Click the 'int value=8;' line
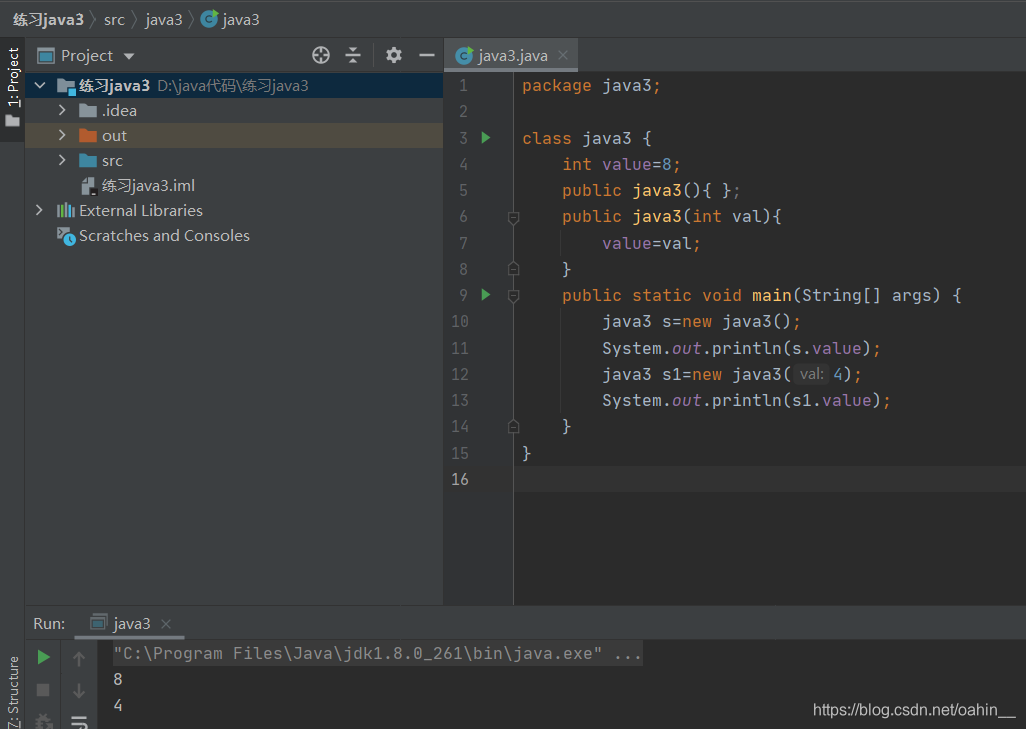This screenshot has height=729, width=1026. click(x=621, y=164)
